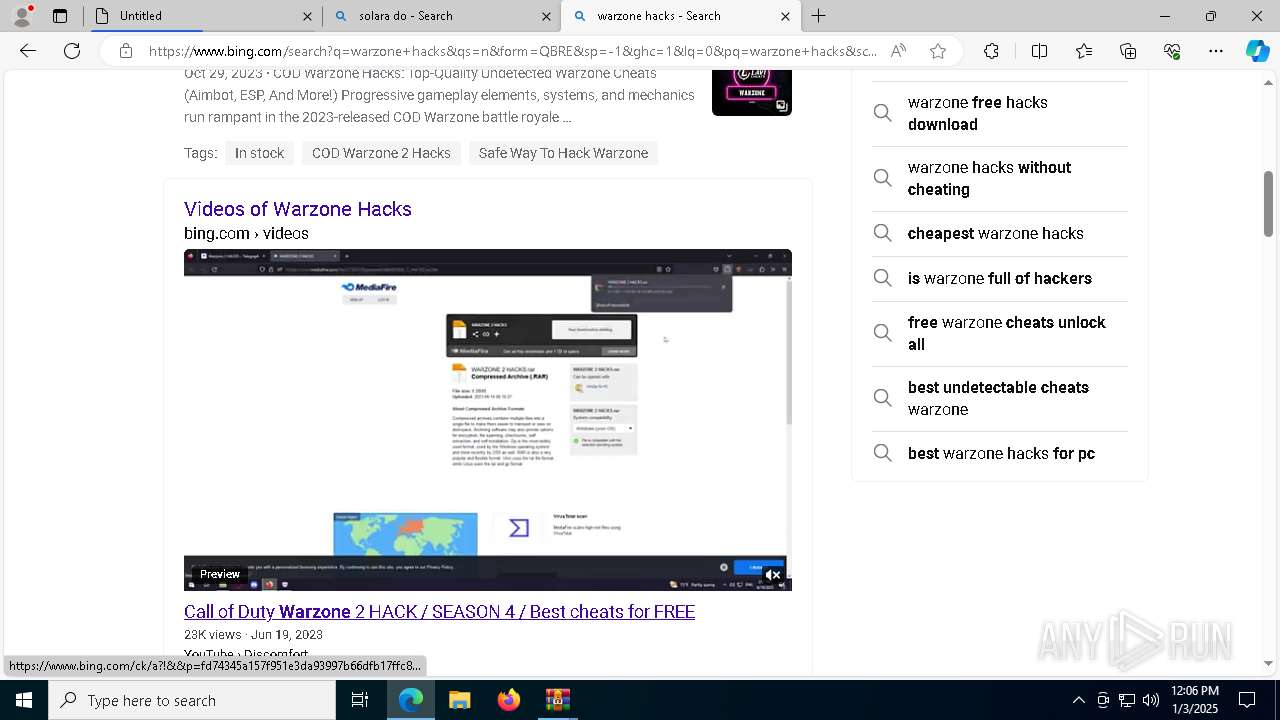Screen dimensions: 1280x720
Task: Refresh the current page
Action: [72, 51]
